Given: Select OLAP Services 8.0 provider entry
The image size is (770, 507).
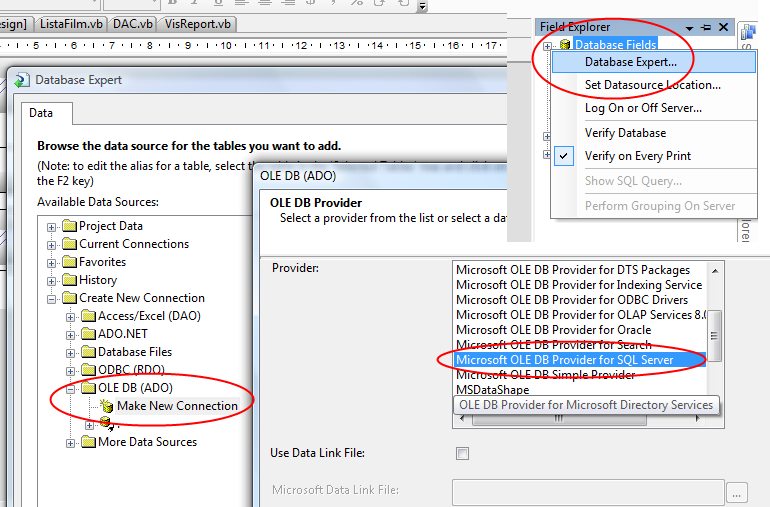Looking at the screenshot, I should (581, 314).
